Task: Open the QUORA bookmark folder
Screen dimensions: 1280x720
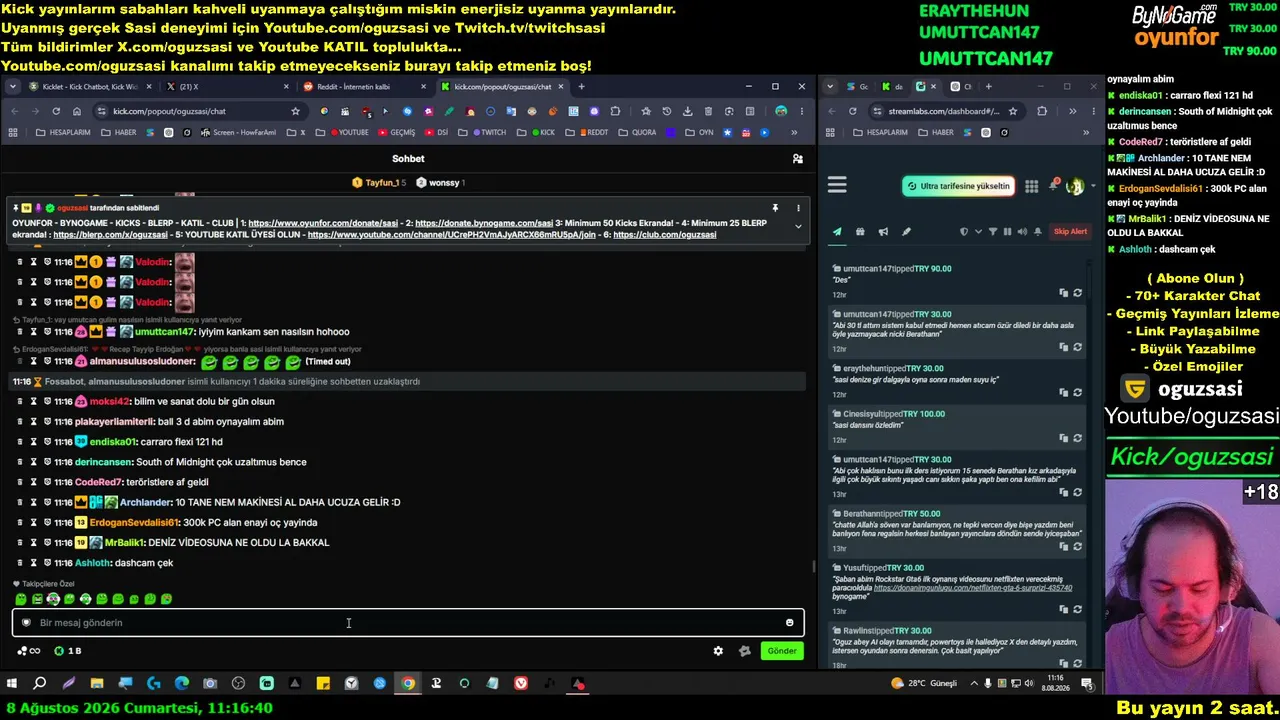Action: (x=637, y=132)
